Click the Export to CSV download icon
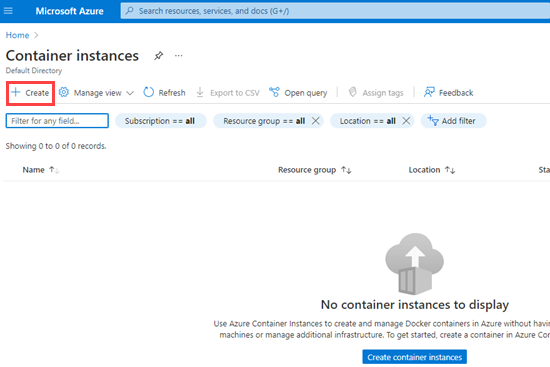 click(200, 93)
